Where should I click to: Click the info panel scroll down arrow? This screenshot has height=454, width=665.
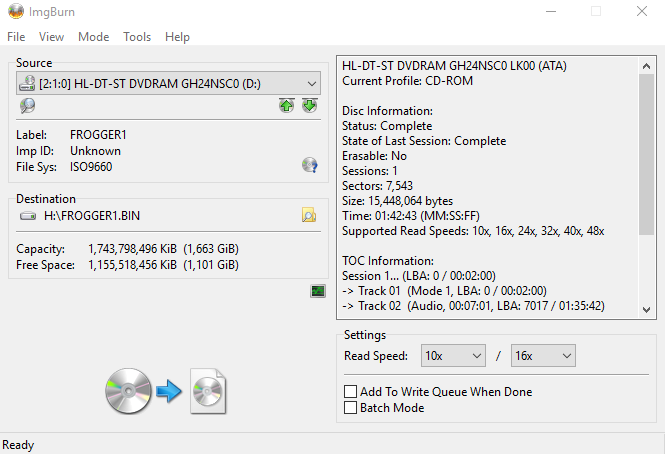click(646, 310)
